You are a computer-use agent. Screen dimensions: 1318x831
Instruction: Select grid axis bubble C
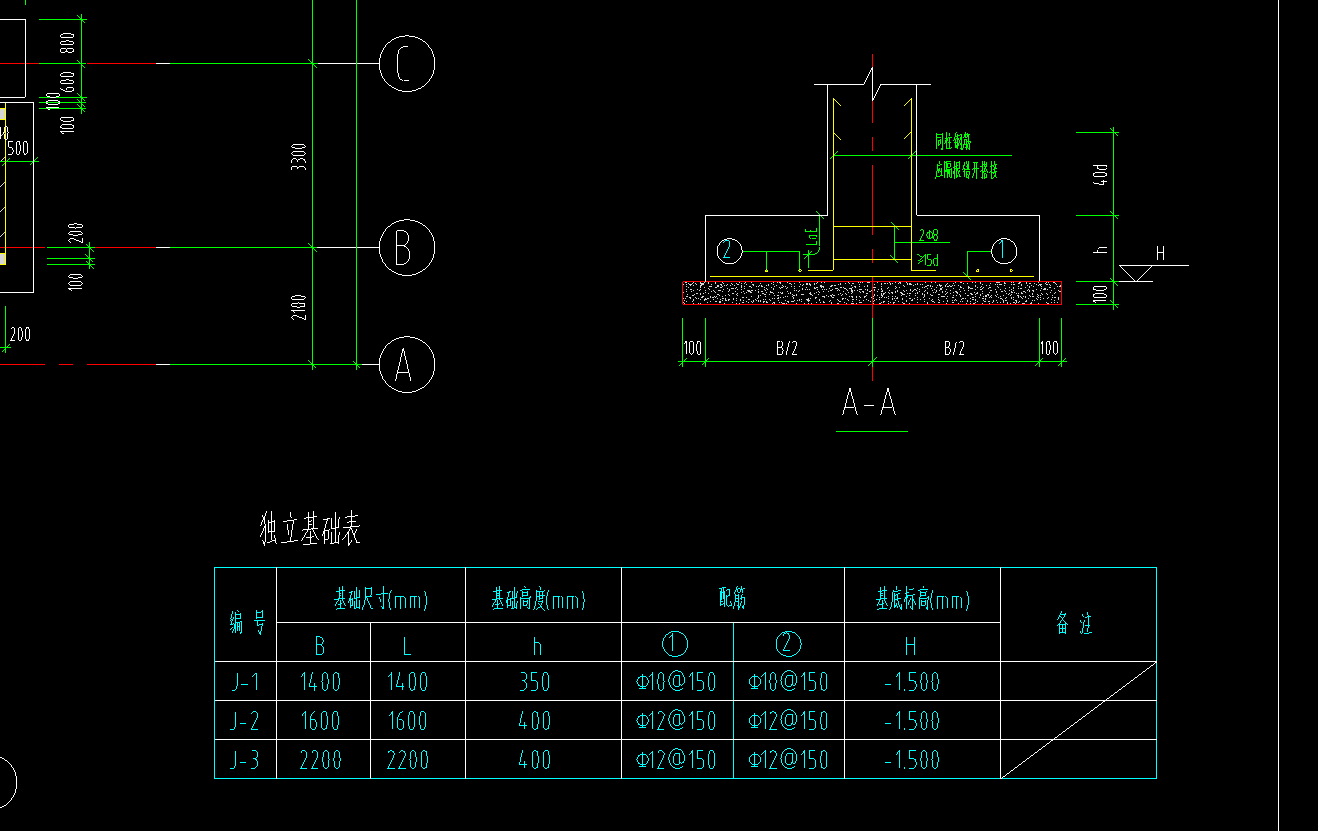click(407, 64)
